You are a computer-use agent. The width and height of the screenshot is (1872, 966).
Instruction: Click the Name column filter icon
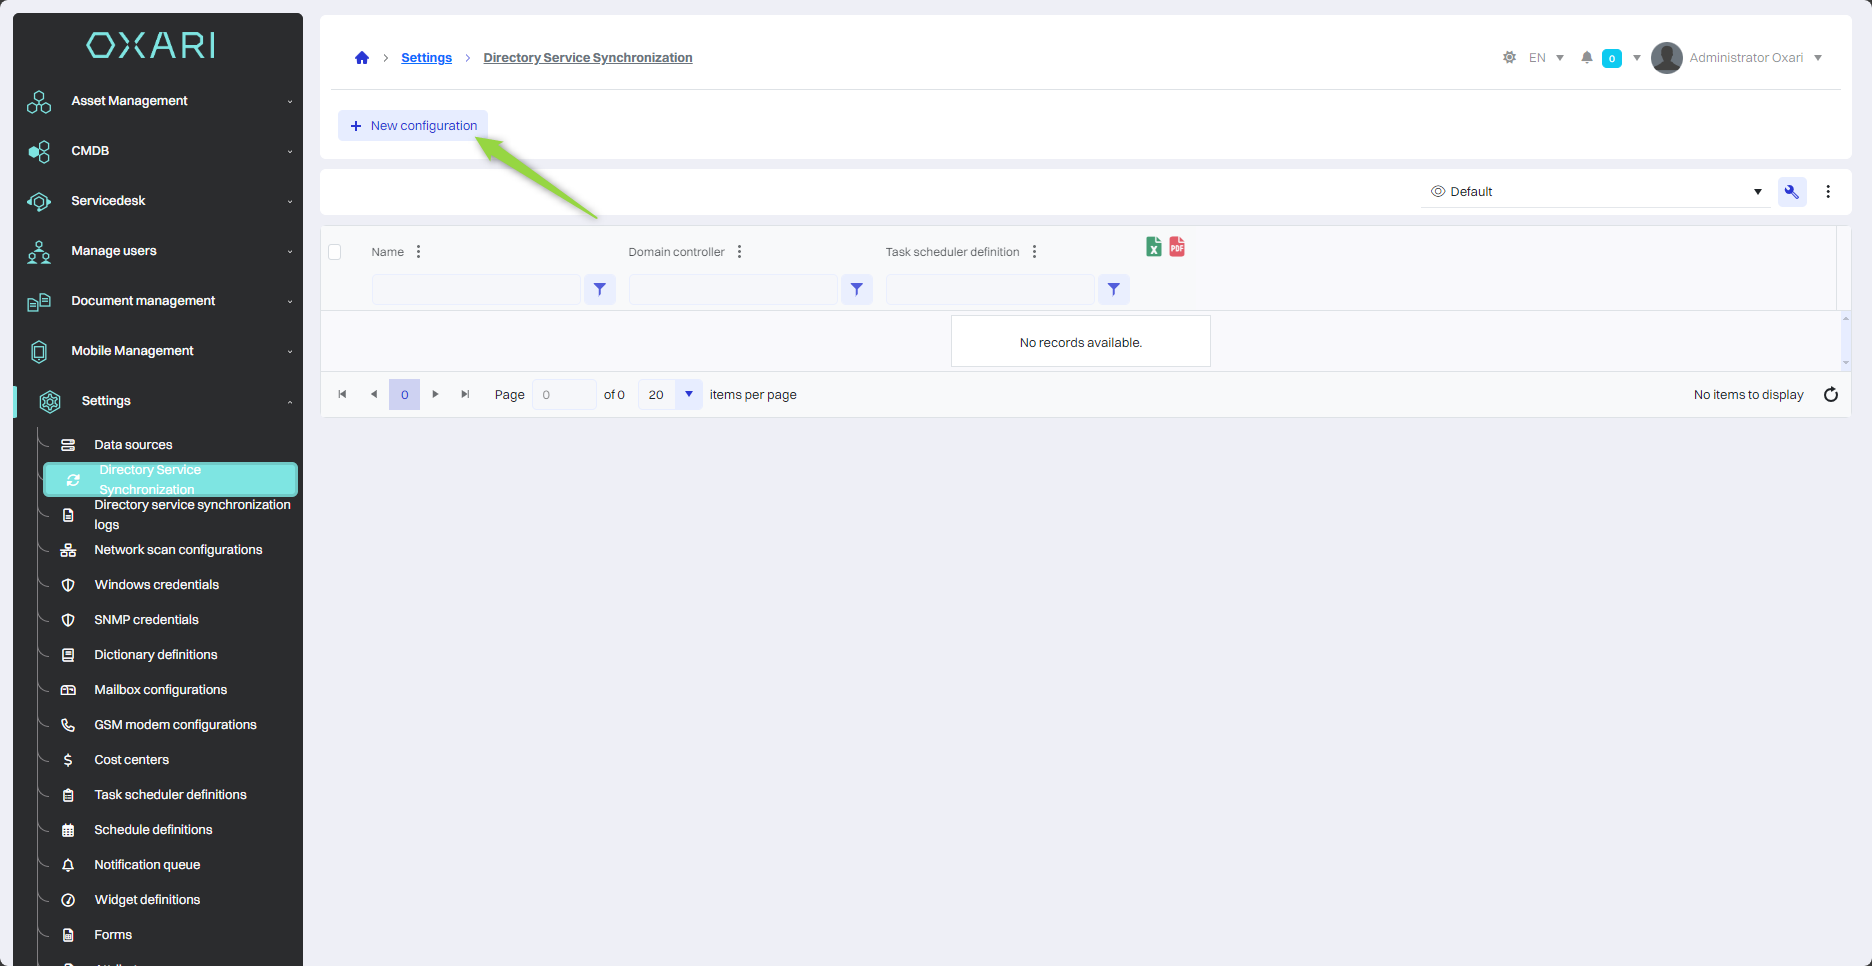pos(599,290)
